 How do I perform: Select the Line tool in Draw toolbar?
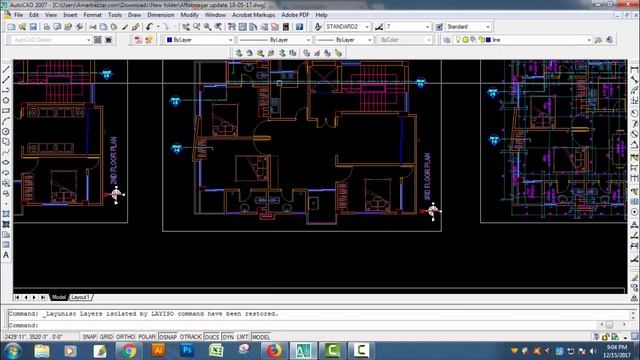[x=6, y=69]
